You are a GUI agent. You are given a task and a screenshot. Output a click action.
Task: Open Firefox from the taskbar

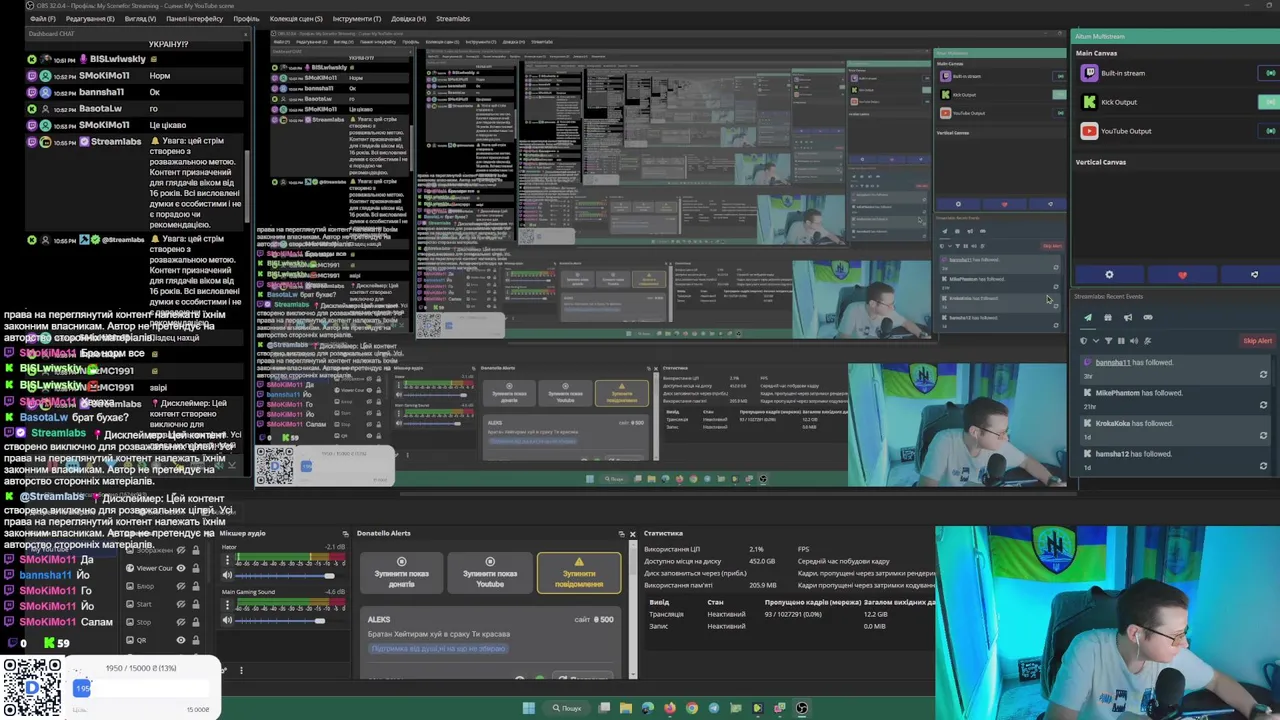[x=670, y=708]
